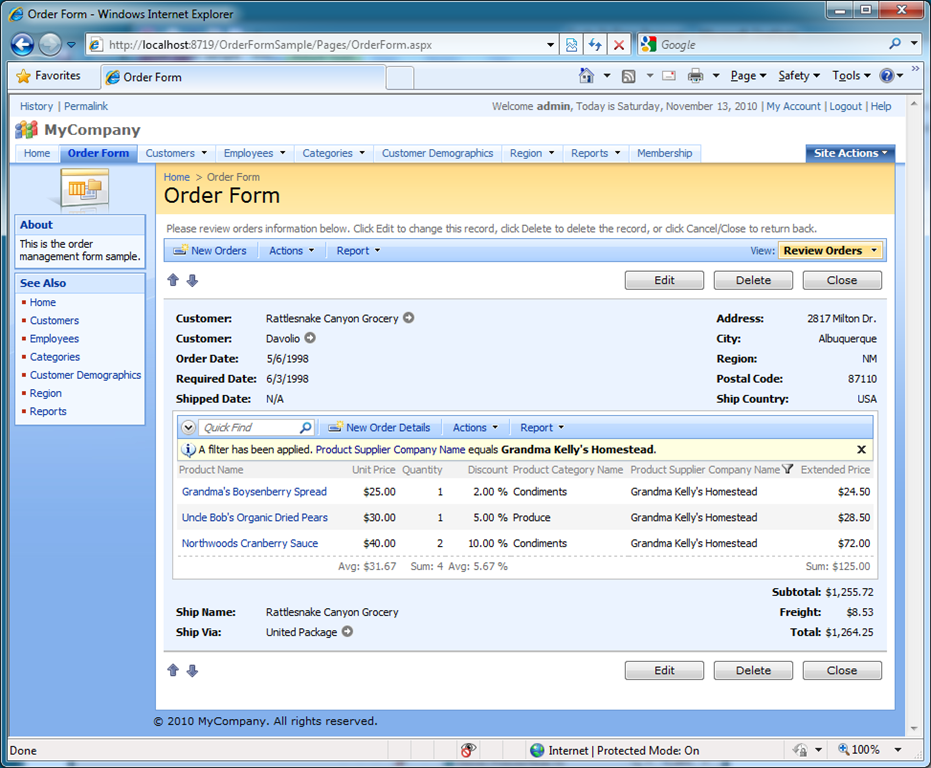Viewport: 931px width, 768px height.
Task: Click the down arrow below the order record
Action: (x=192, y=671)
